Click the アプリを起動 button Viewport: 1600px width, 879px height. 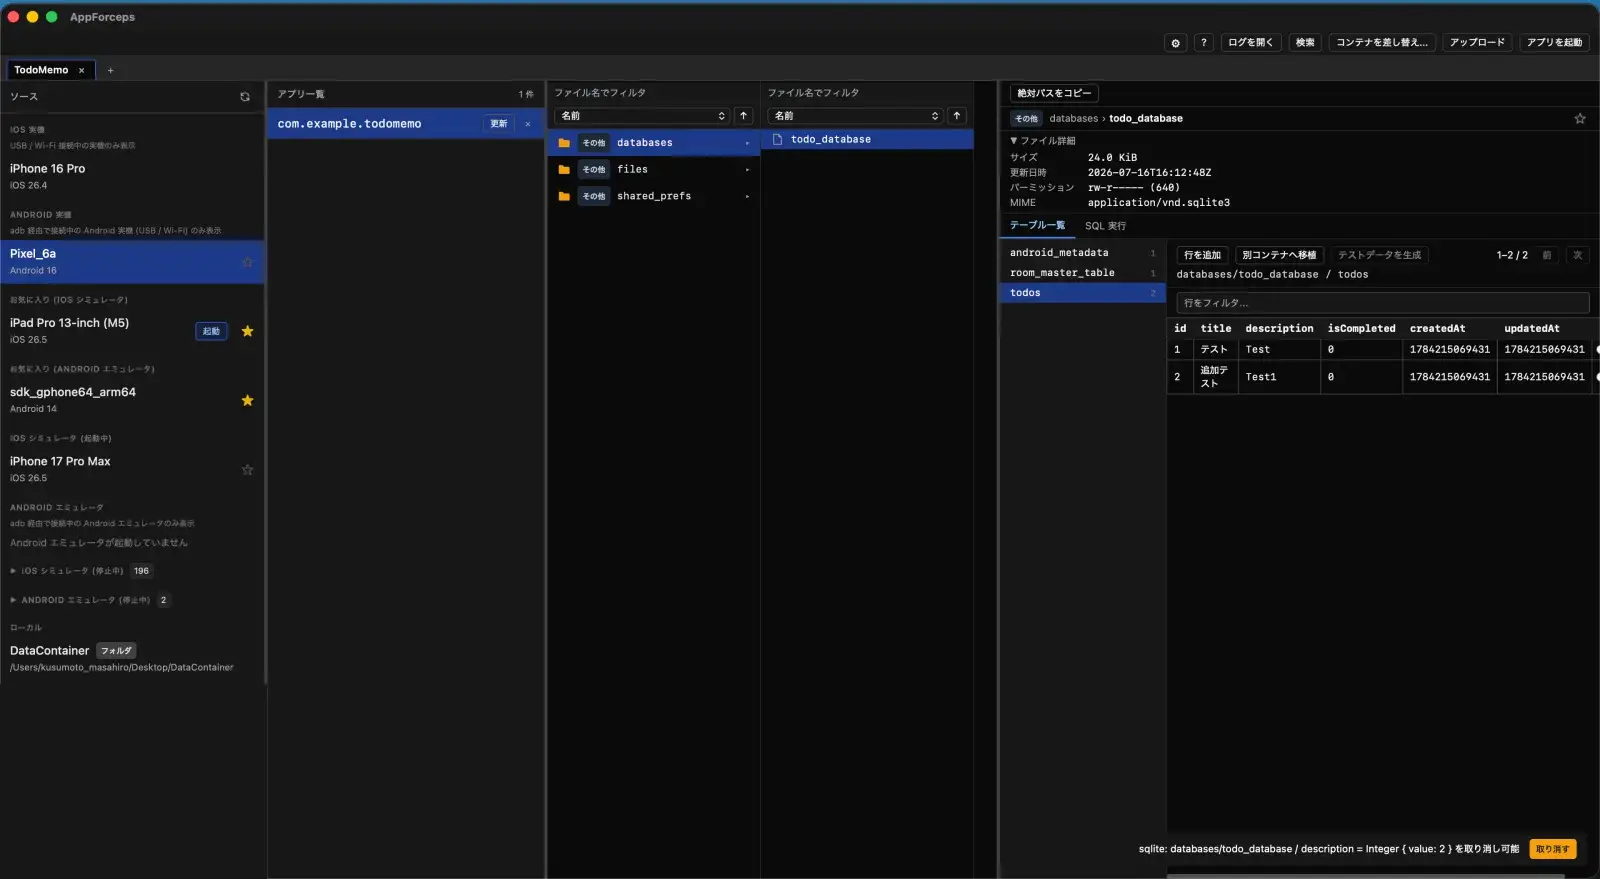(1554, 42)
